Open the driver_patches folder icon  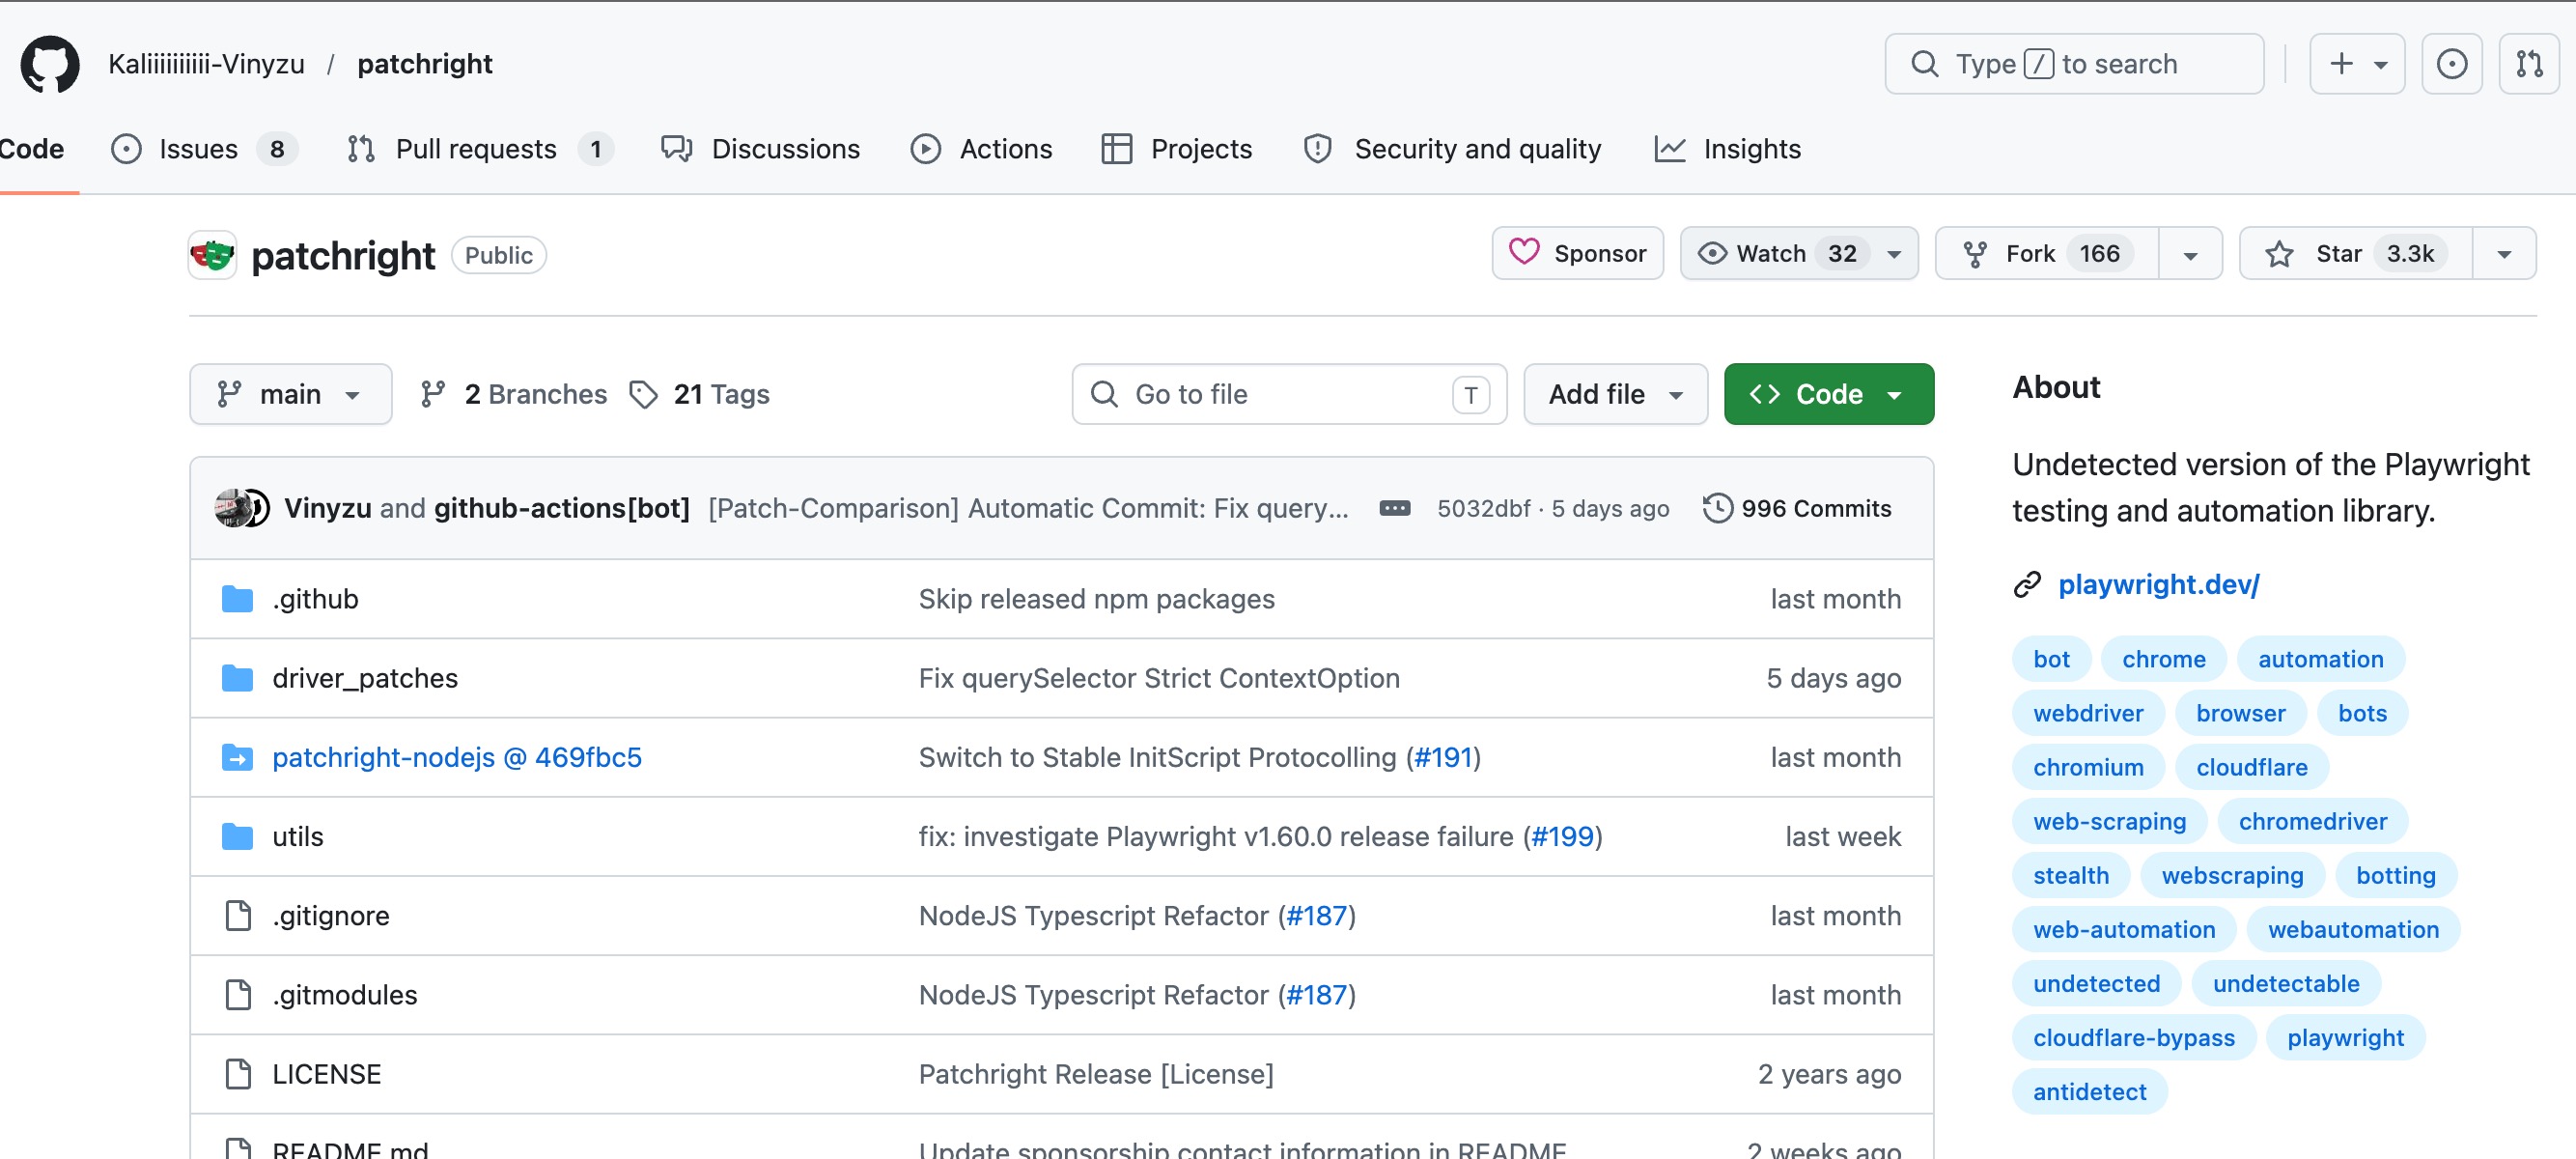click(237, 678)
